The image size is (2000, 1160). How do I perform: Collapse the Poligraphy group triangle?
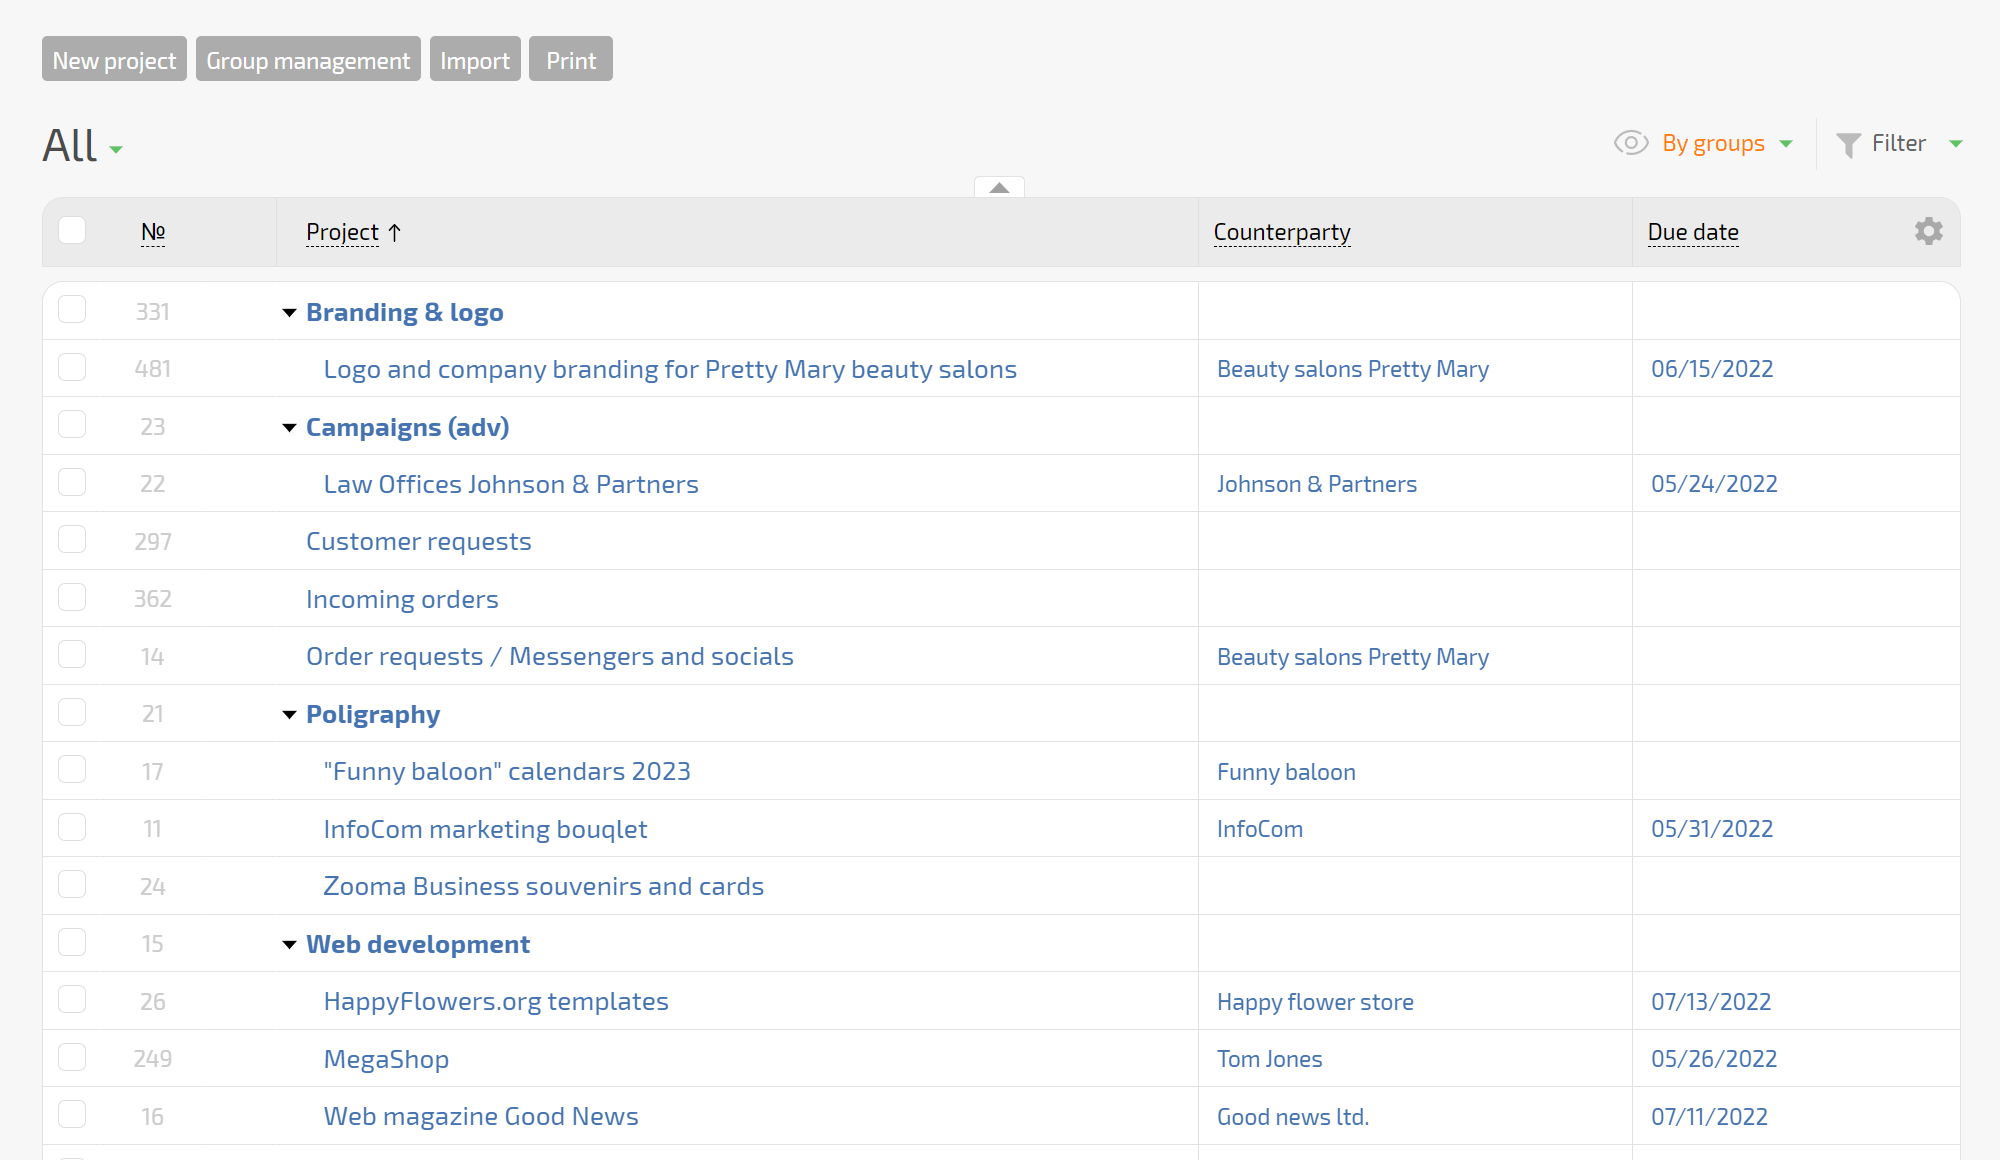click(x=289, y=715)
